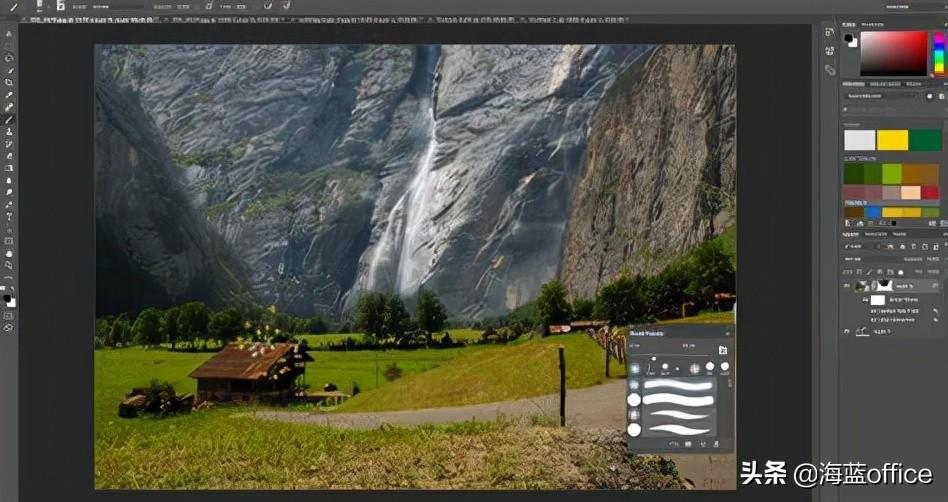Open the brush panel folder icon
This screenshot has width=948, height=502.
tap(723, 350)
